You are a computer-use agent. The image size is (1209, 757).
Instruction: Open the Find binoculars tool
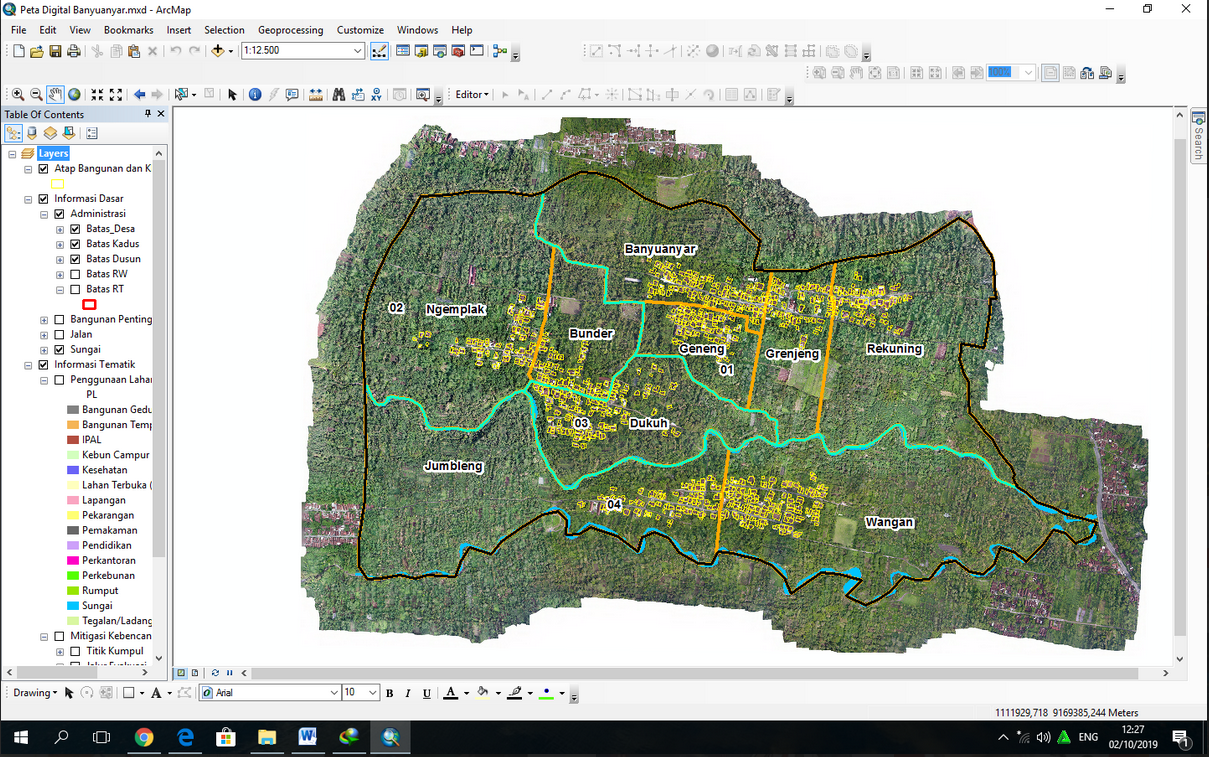tap(339, 95)
